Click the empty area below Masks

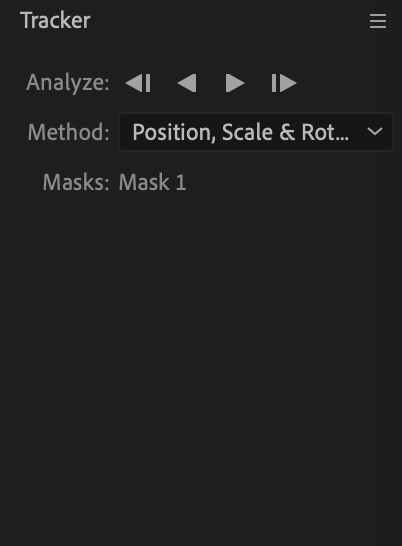(x=201, y=366)
